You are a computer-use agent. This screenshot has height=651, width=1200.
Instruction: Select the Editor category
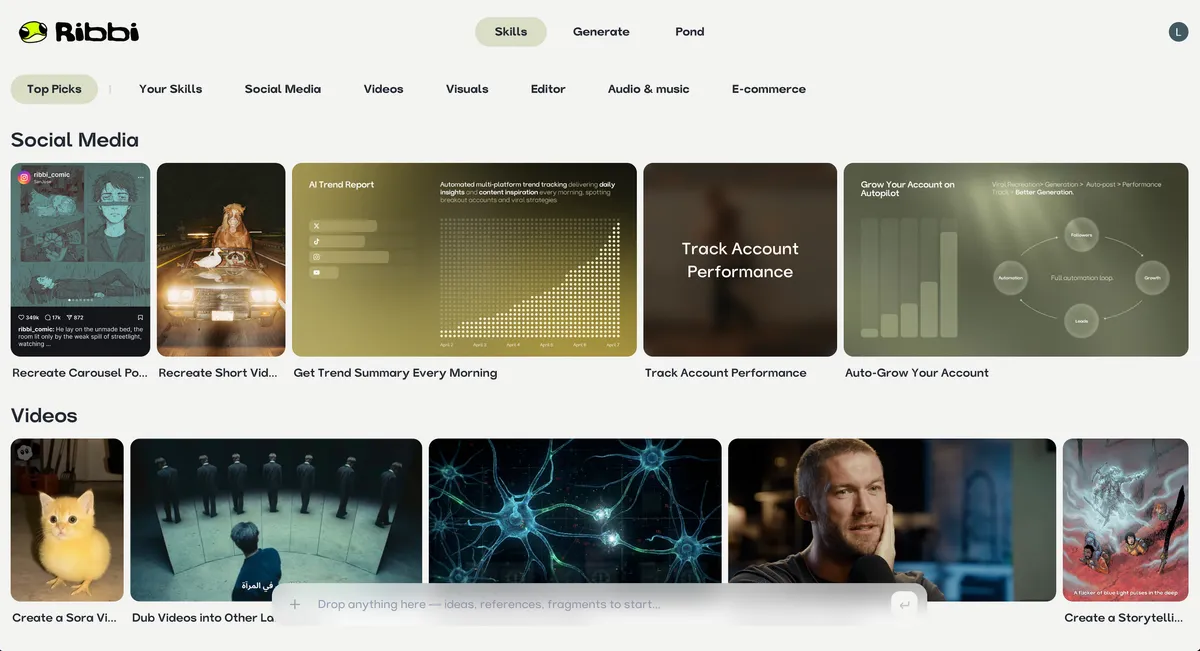548,89
